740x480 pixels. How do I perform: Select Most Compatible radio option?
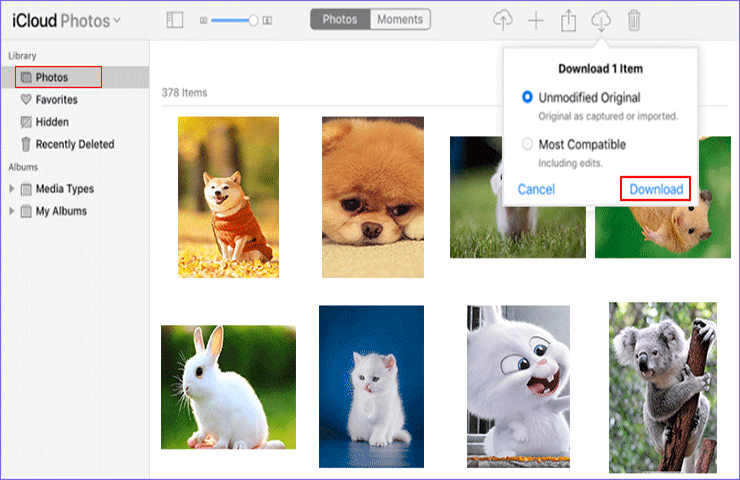527,144
